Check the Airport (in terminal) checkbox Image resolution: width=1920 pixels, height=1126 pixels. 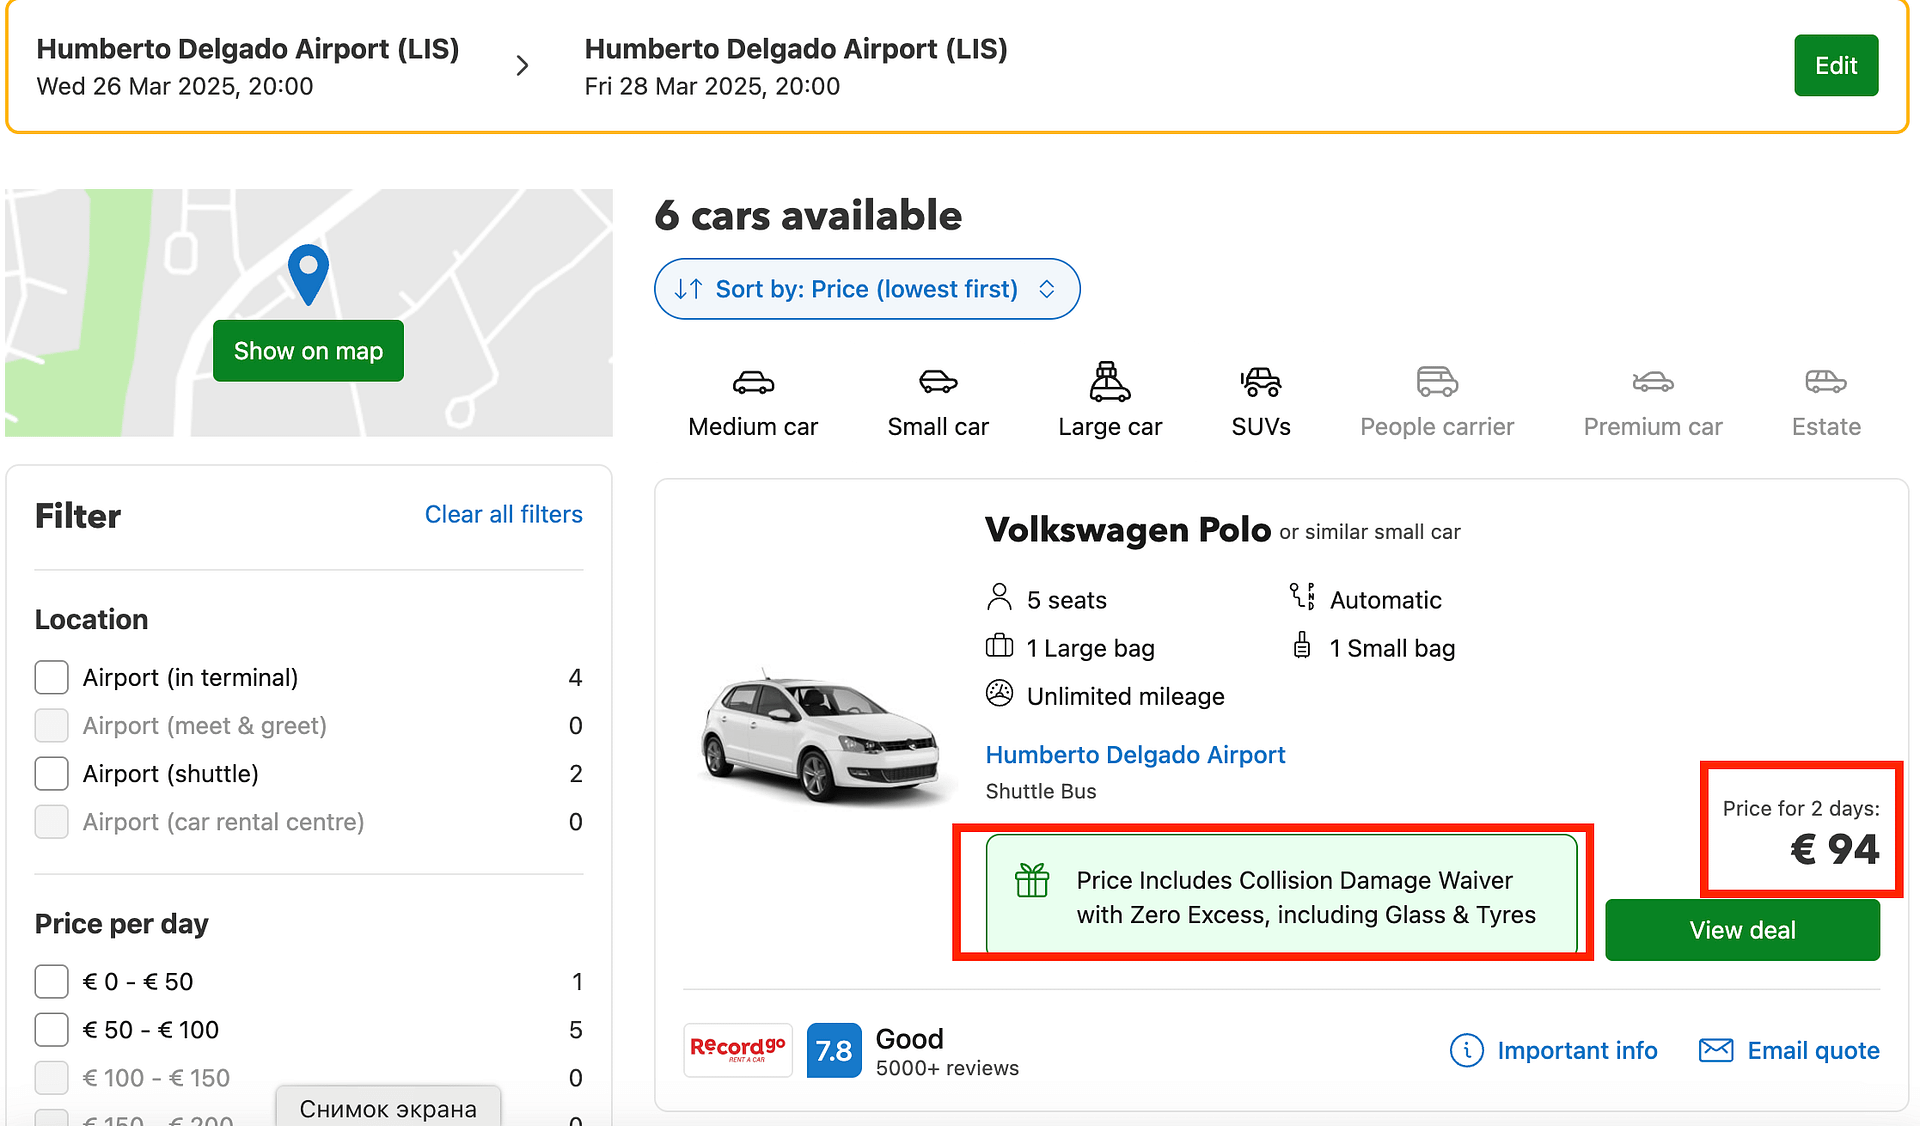point(52,677)
